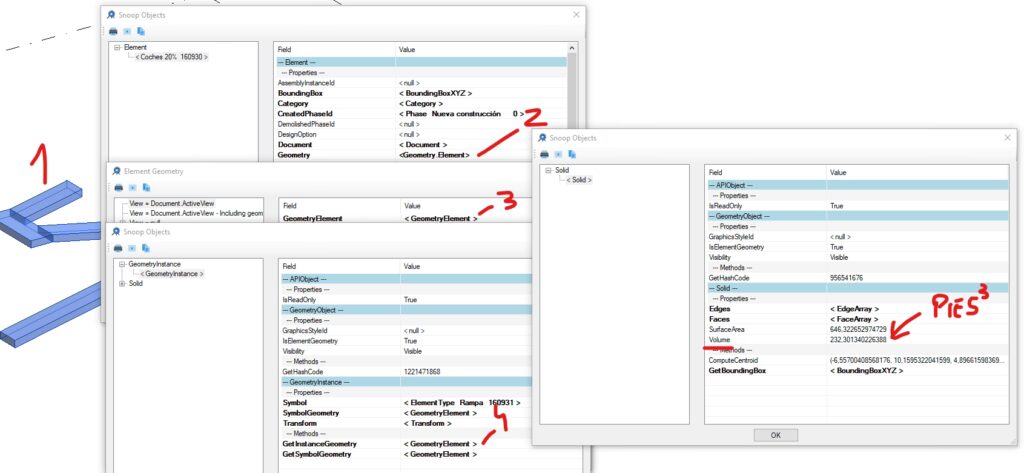Click Print Preview icon in Solid window toolbar

click(558, 154)
